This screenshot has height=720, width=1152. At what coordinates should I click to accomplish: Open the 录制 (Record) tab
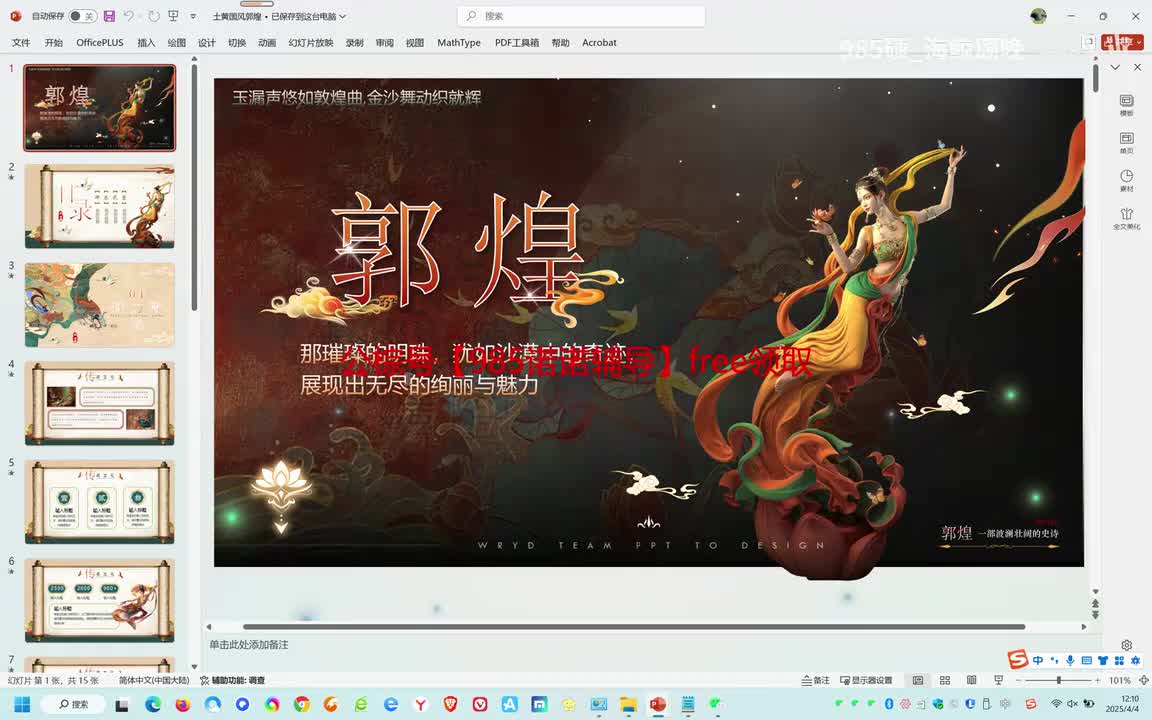354,43
